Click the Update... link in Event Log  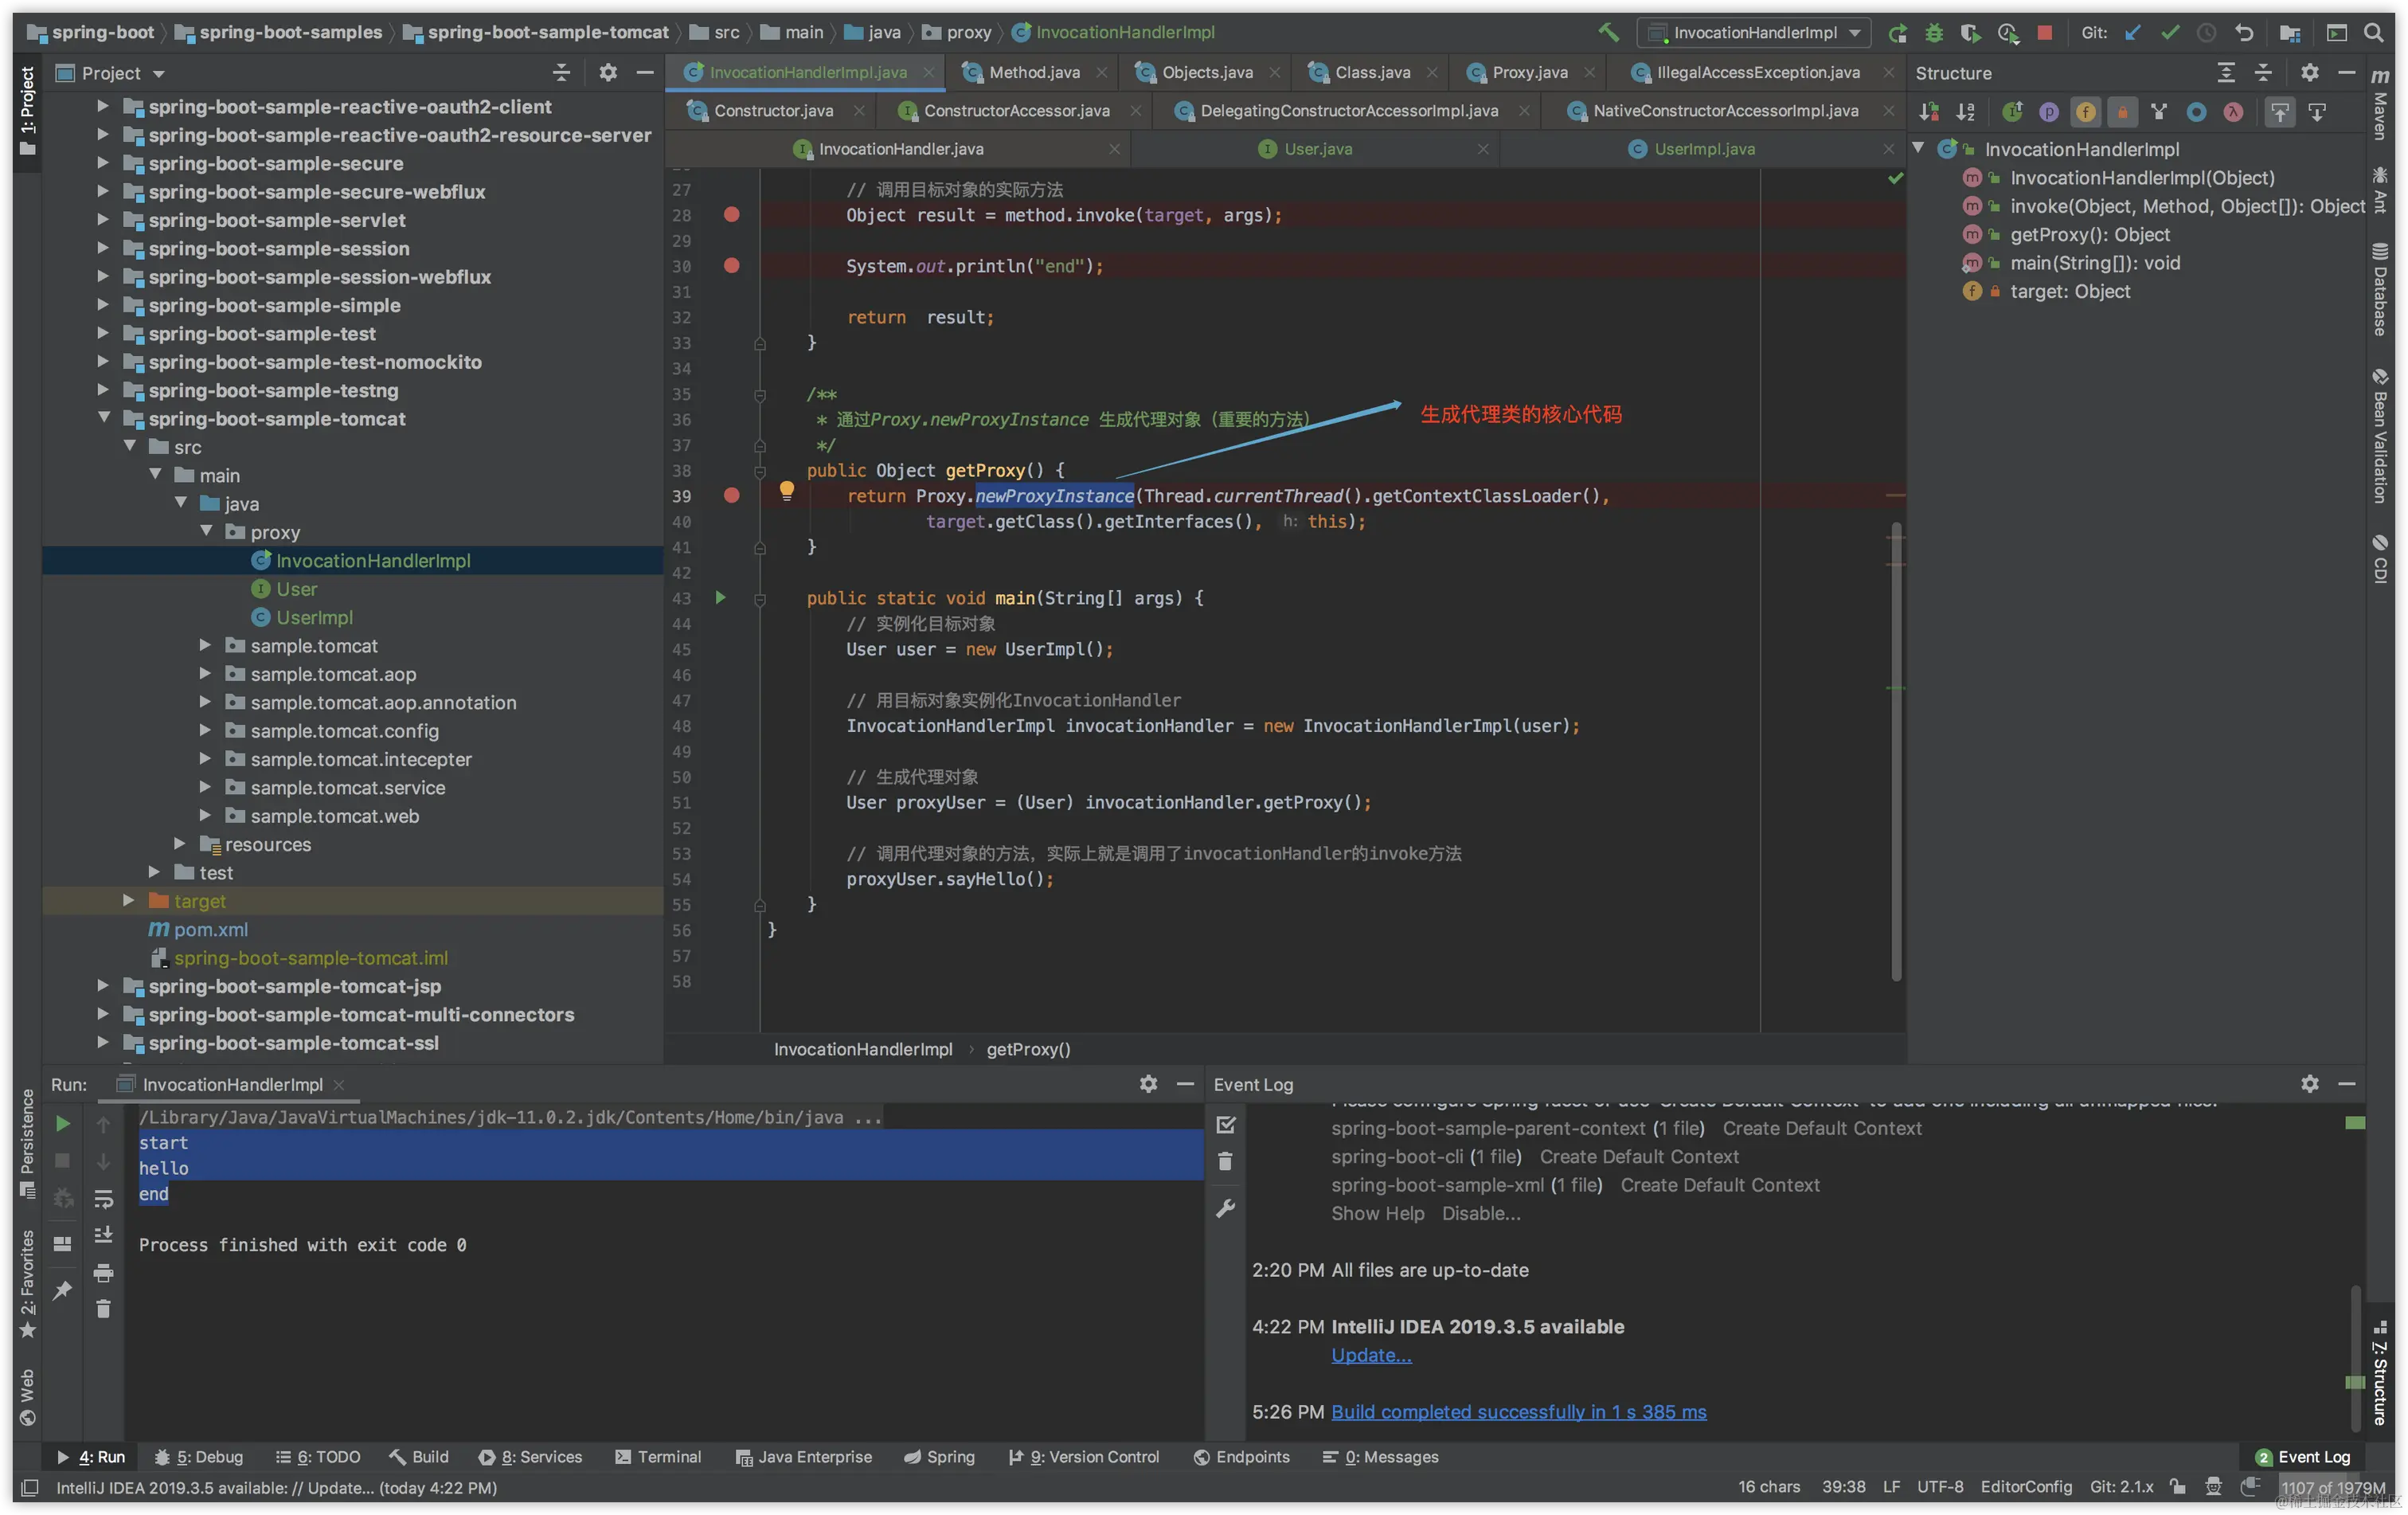coord(1371,1355)
